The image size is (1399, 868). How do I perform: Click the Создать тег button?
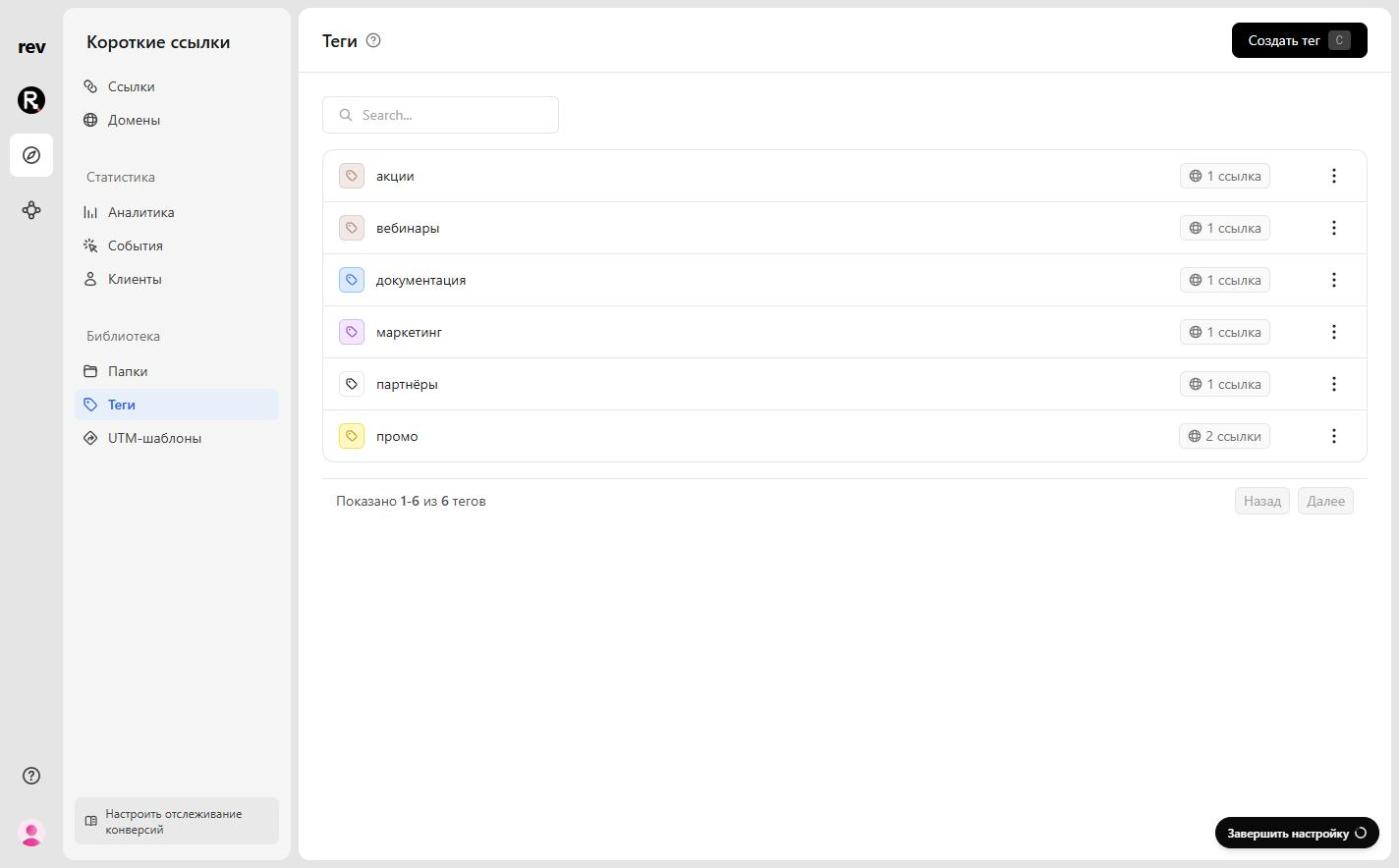(x=1299, y=41)
